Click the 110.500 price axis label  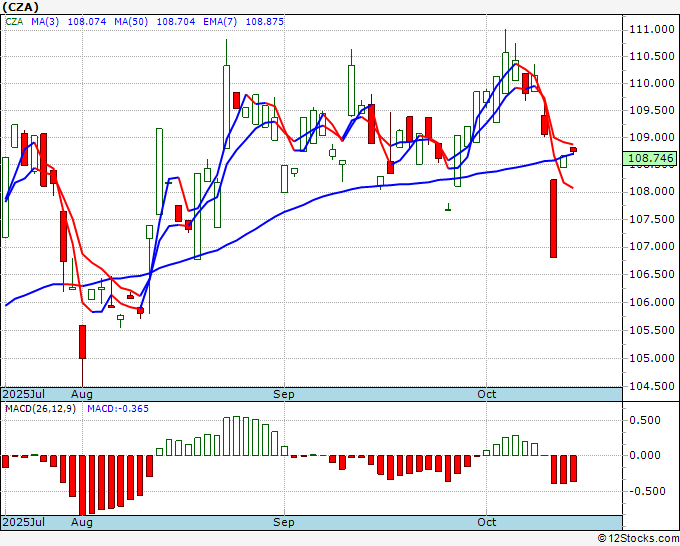click(652, 56)
